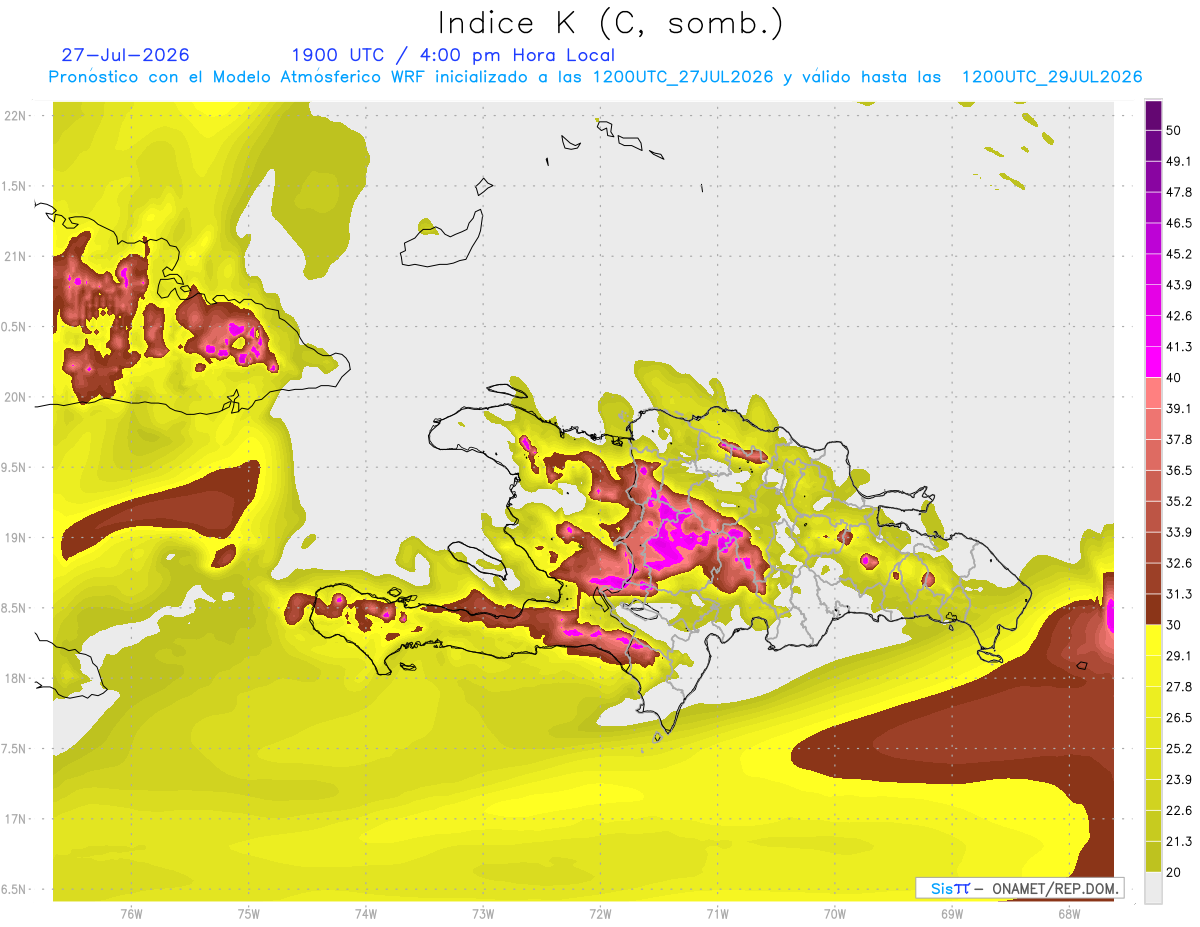Click the salmon 39.1 legend color band
1200x927 pixels.
pos(1153,393)
